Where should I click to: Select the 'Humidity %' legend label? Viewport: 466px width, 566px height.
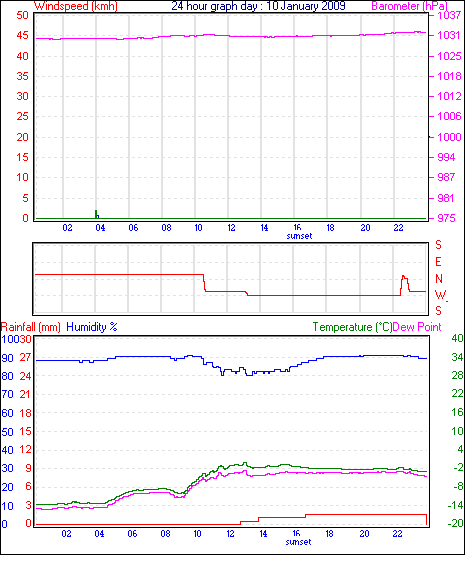pyautogui.click(x=92, y=327)
